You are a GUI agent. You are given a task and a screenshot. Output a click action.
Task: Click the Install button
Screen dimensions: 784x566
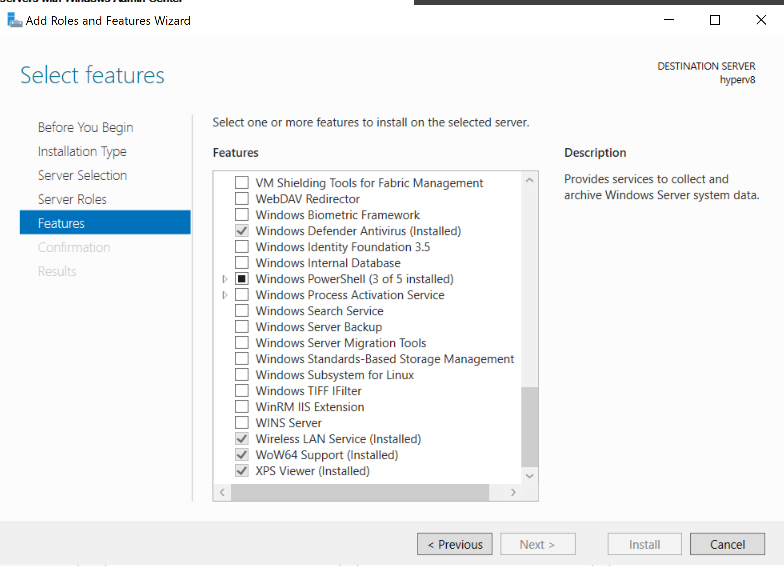(644, 544)
